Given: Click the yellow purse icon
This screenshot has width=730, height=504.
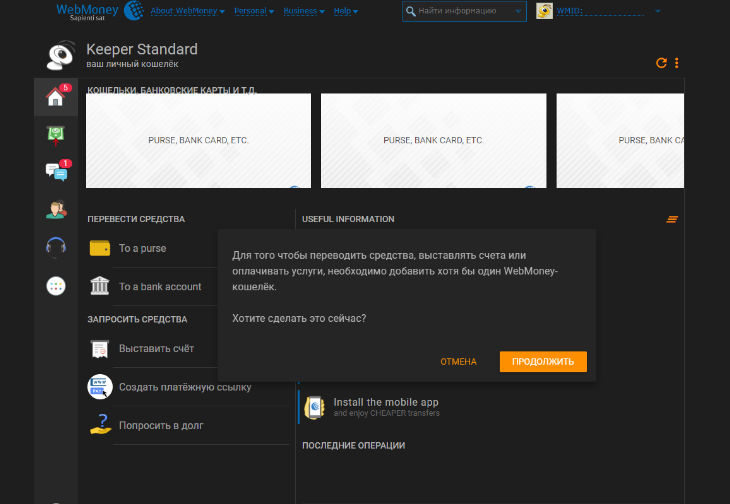Looking at the screenshot, I should pos(100,248).
